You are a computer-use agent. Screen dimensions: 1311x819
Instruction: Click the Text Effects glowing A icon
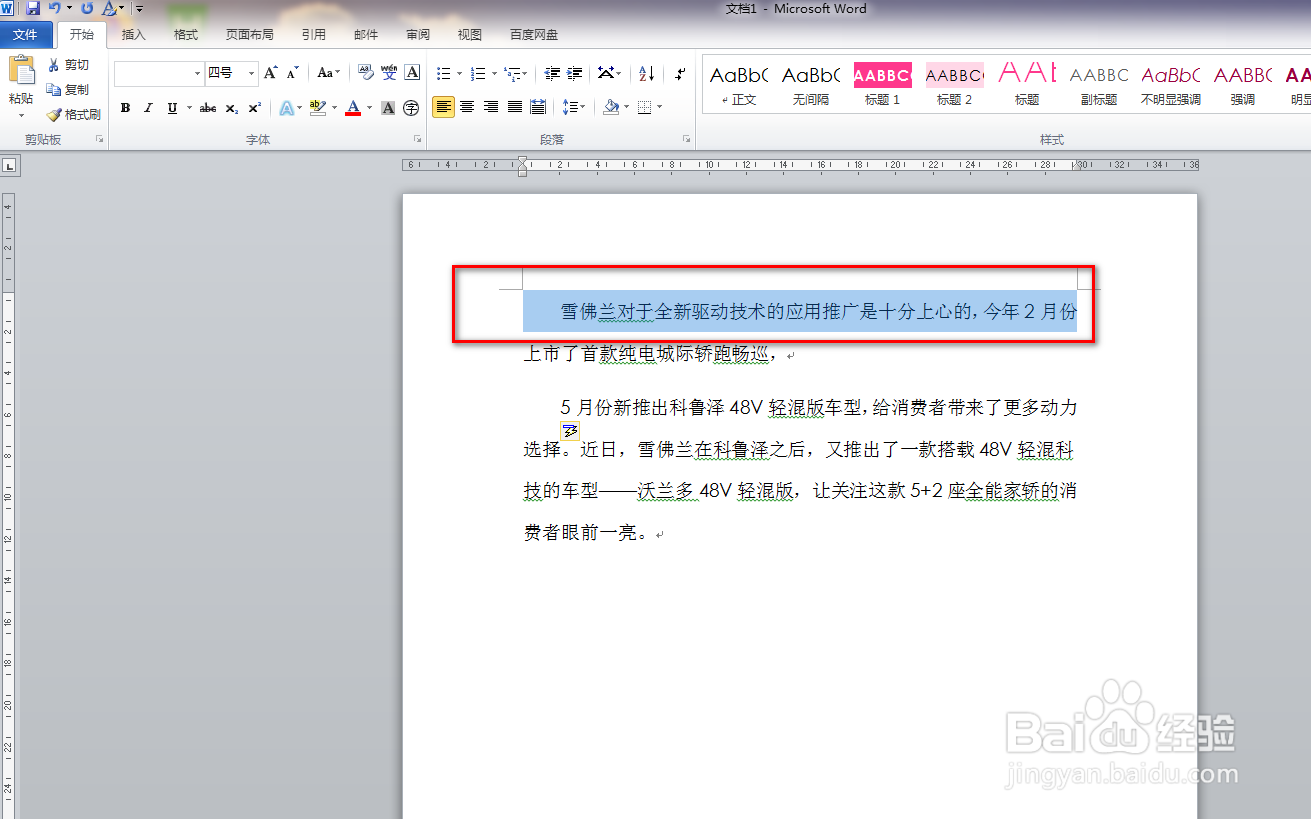tap(285, 108)
